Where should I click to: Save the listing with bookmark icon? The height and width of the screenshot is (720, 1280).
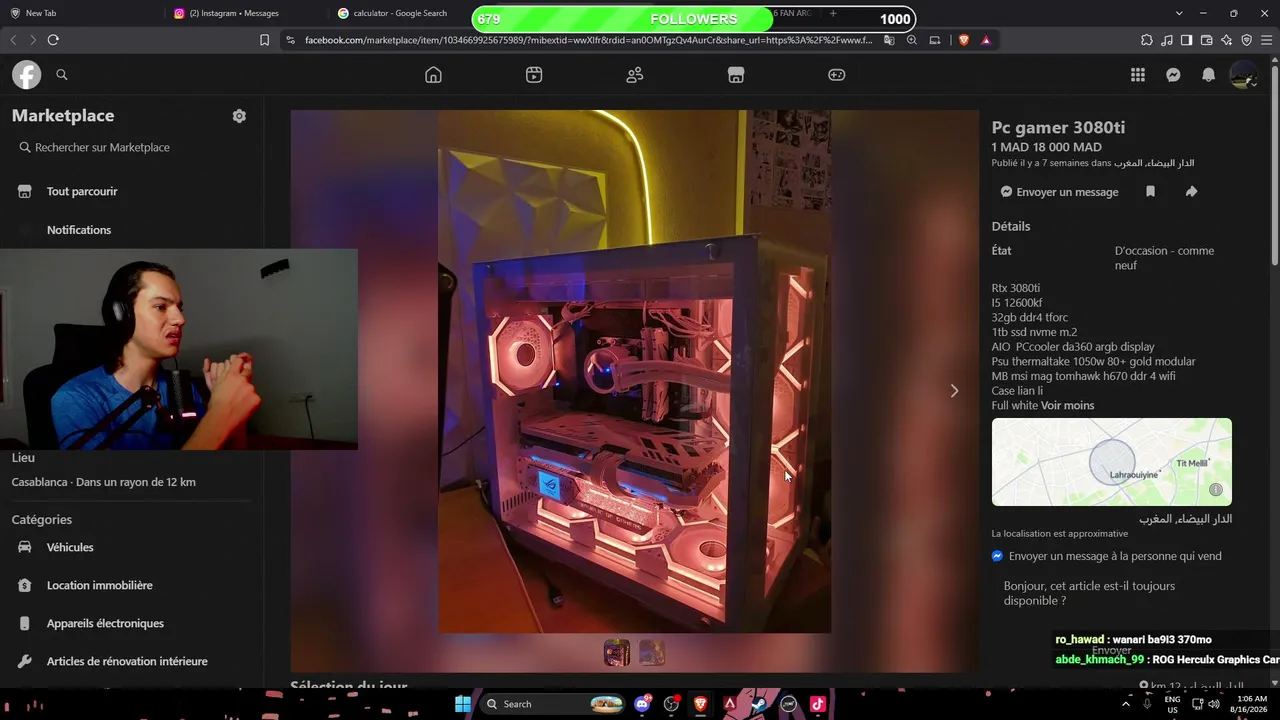pyautogui.click(x=1150, y=192)
